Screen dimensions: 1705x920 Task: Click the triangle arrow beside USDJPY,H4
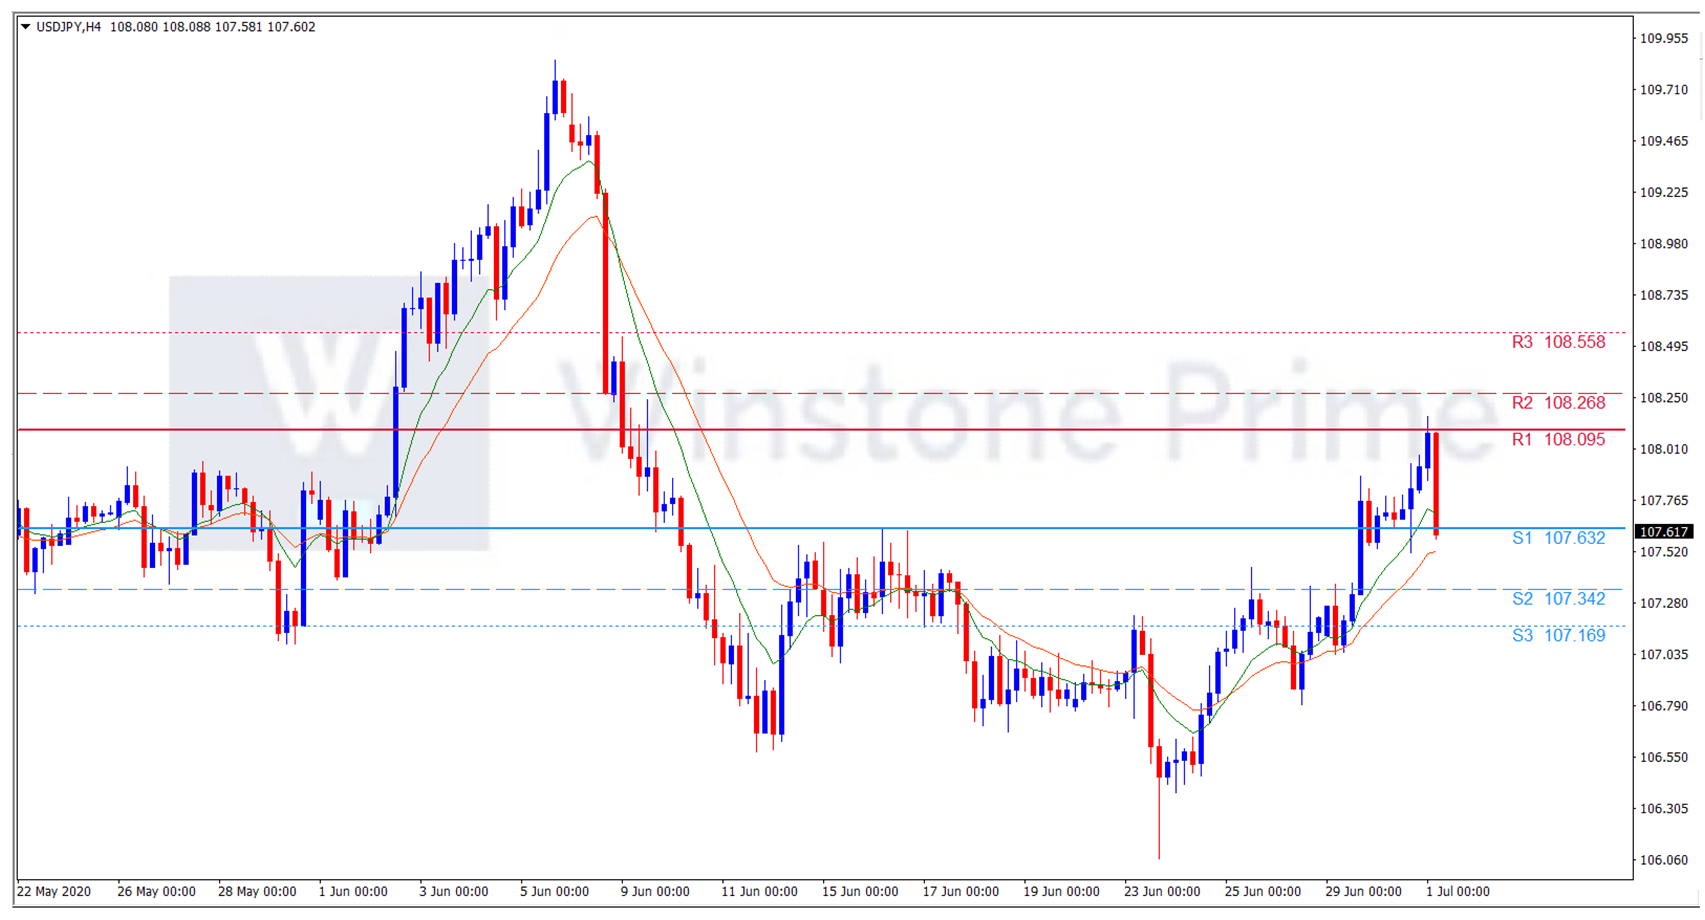tap(25, 27)
